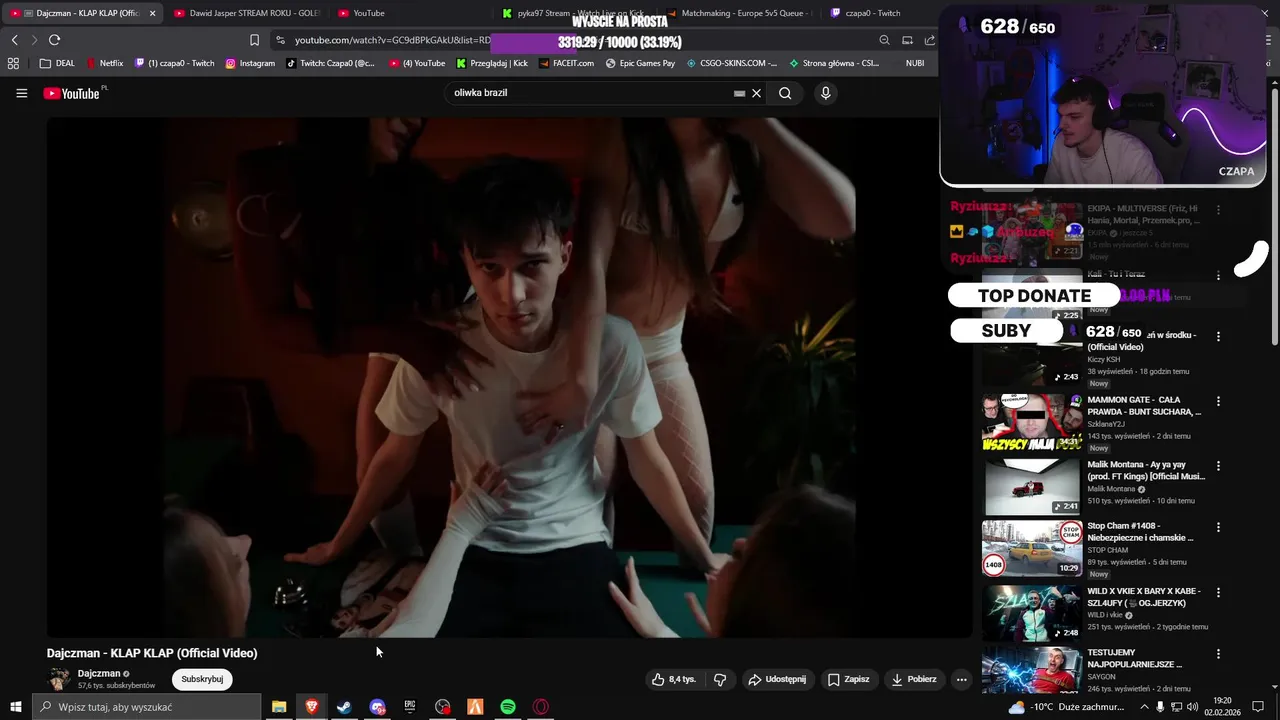The image size is (1280, 720).
Task: Open options menu for the Kiczy KSH video
Action: click(x=1218, y=336)
